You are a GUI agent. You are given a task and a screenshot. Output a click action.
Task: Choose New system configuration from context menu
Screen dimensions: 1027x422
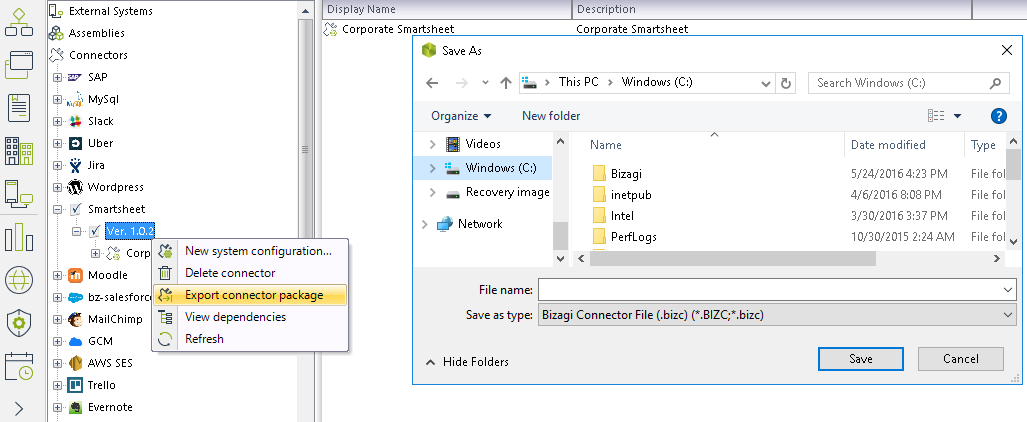click(250, 251)
